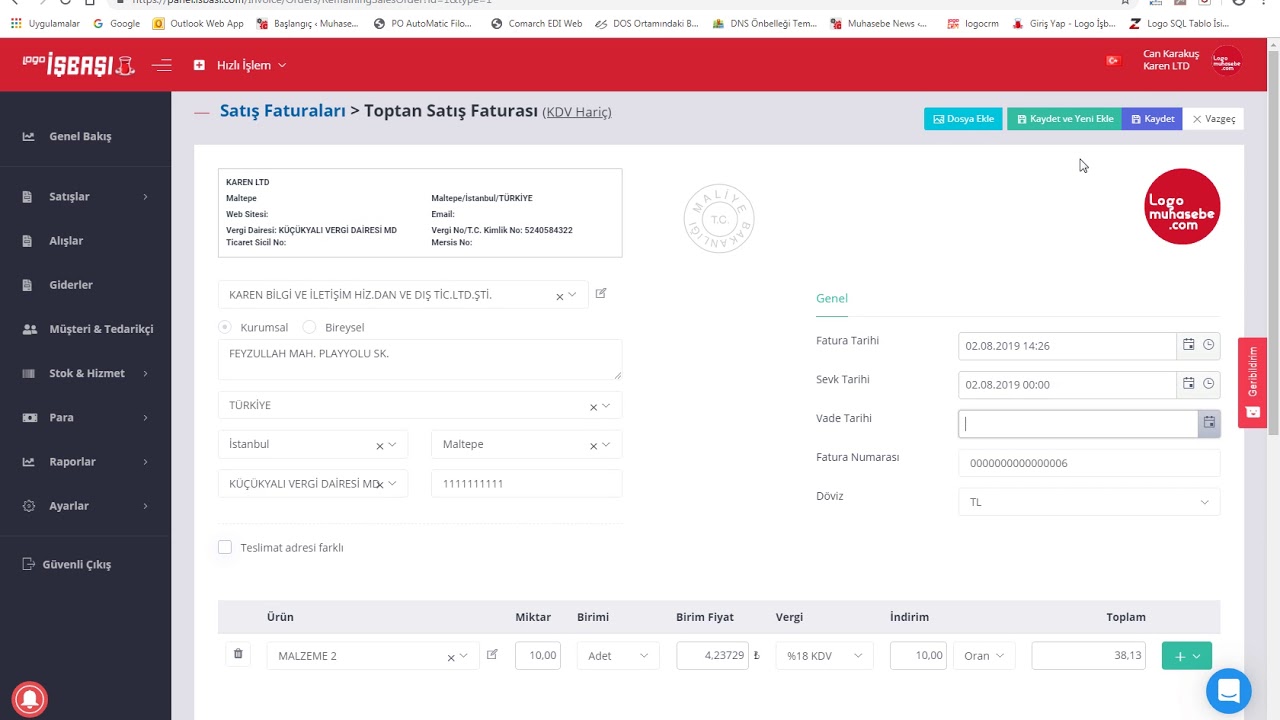This screenshot has height=720, width=1280.
Task: Click the KDV Hariç link
Action: click(577, 112)
